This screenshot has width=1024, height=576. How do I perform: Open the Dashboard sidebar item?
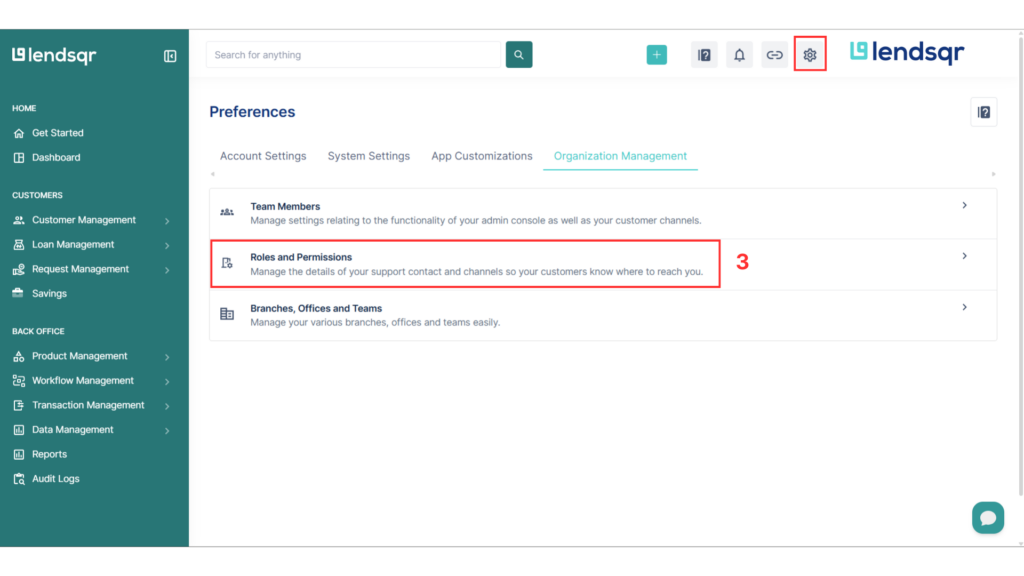click(55, 157)
